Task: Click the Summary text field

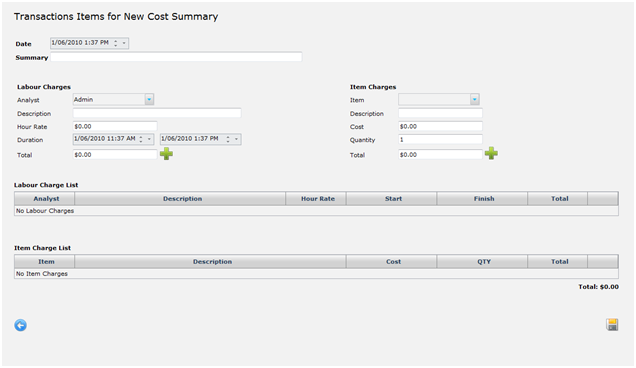Action: pos(176,57)
